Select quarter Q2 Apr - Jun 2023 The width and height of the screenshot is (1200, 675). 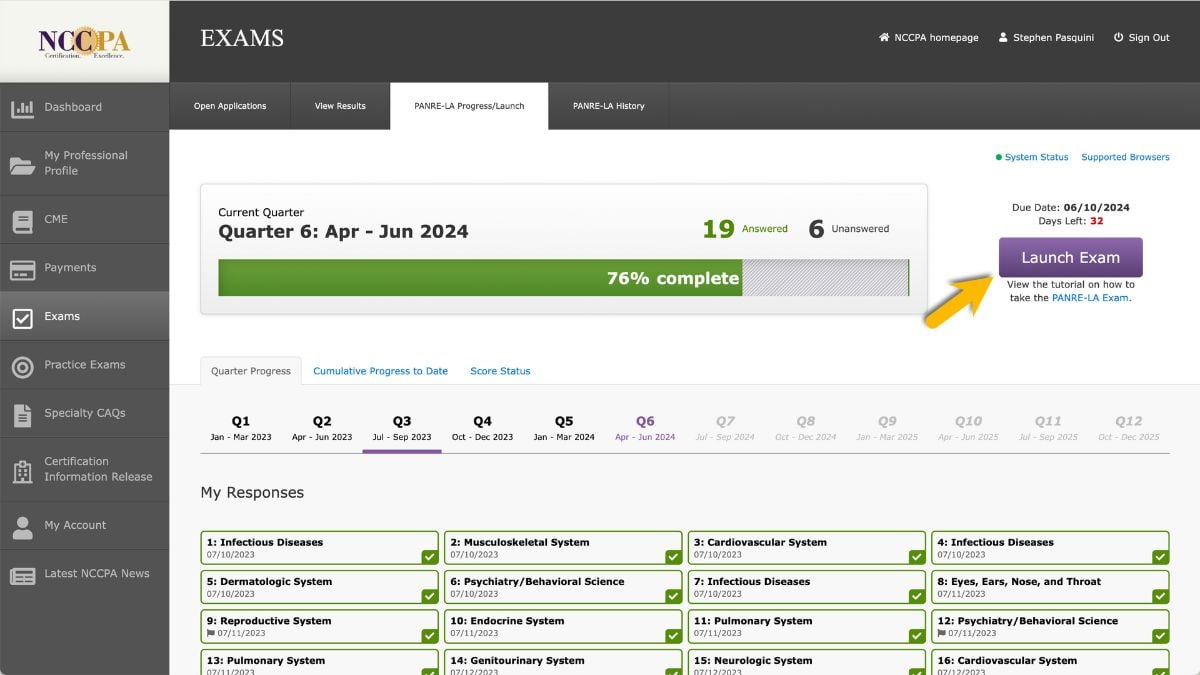[x=322, y=429]
